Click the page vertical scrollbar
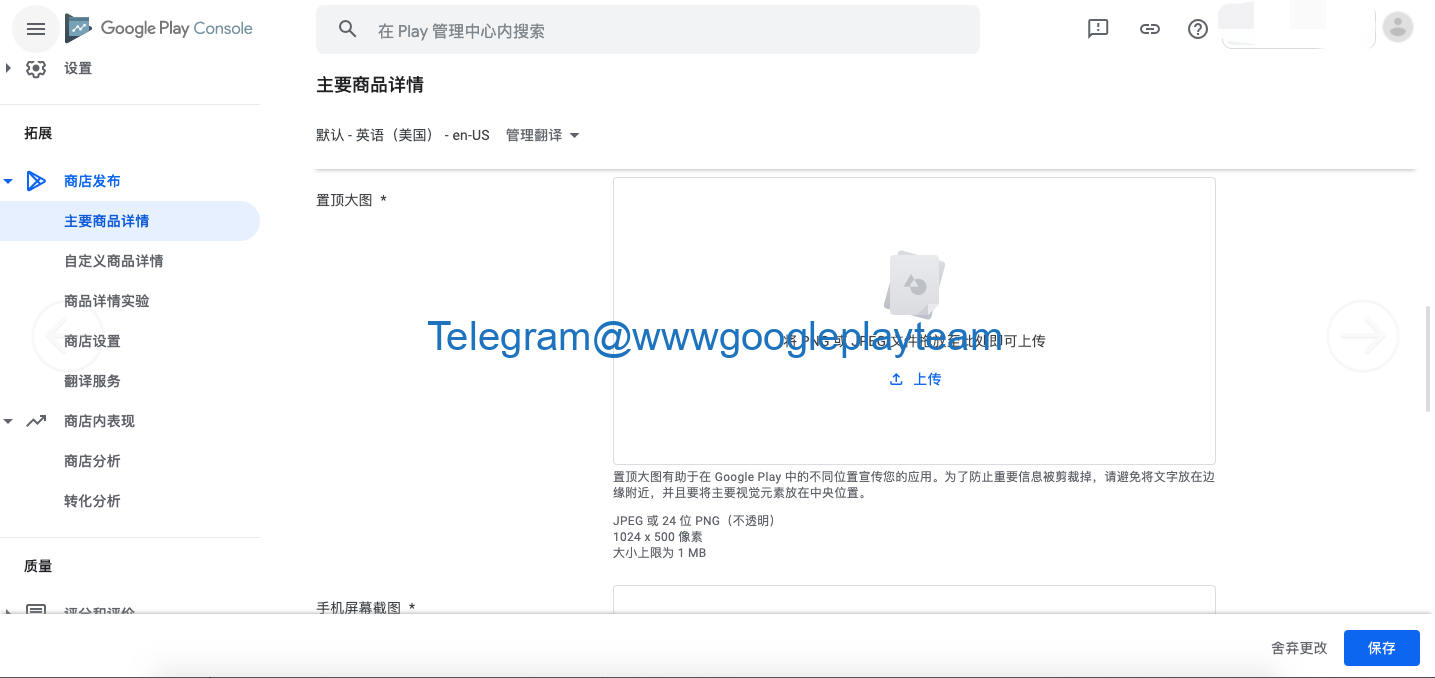 [x=1428, y=360]
